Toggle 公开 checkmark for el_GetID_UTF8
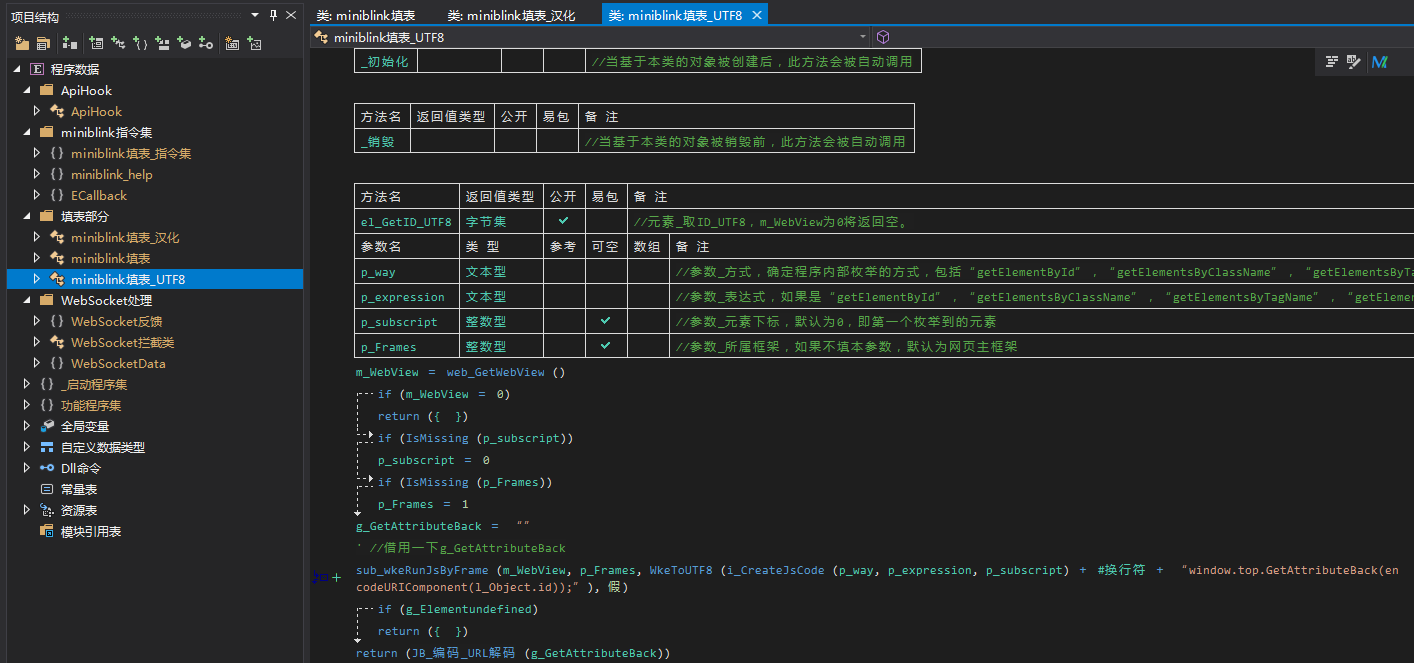Viewport: 1414px width, 663px height. tap(564, 221)
